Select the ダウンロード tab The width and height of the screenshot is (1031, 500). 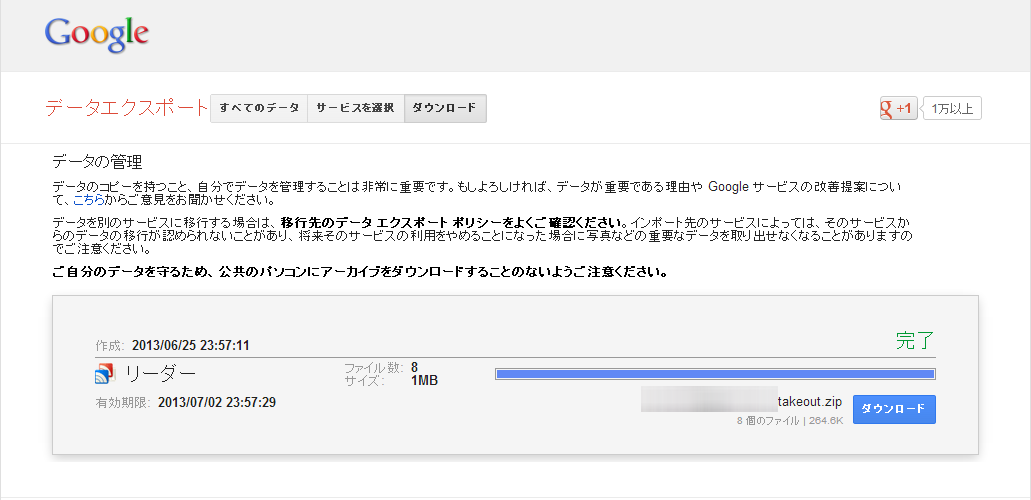(x=445, y=108)
